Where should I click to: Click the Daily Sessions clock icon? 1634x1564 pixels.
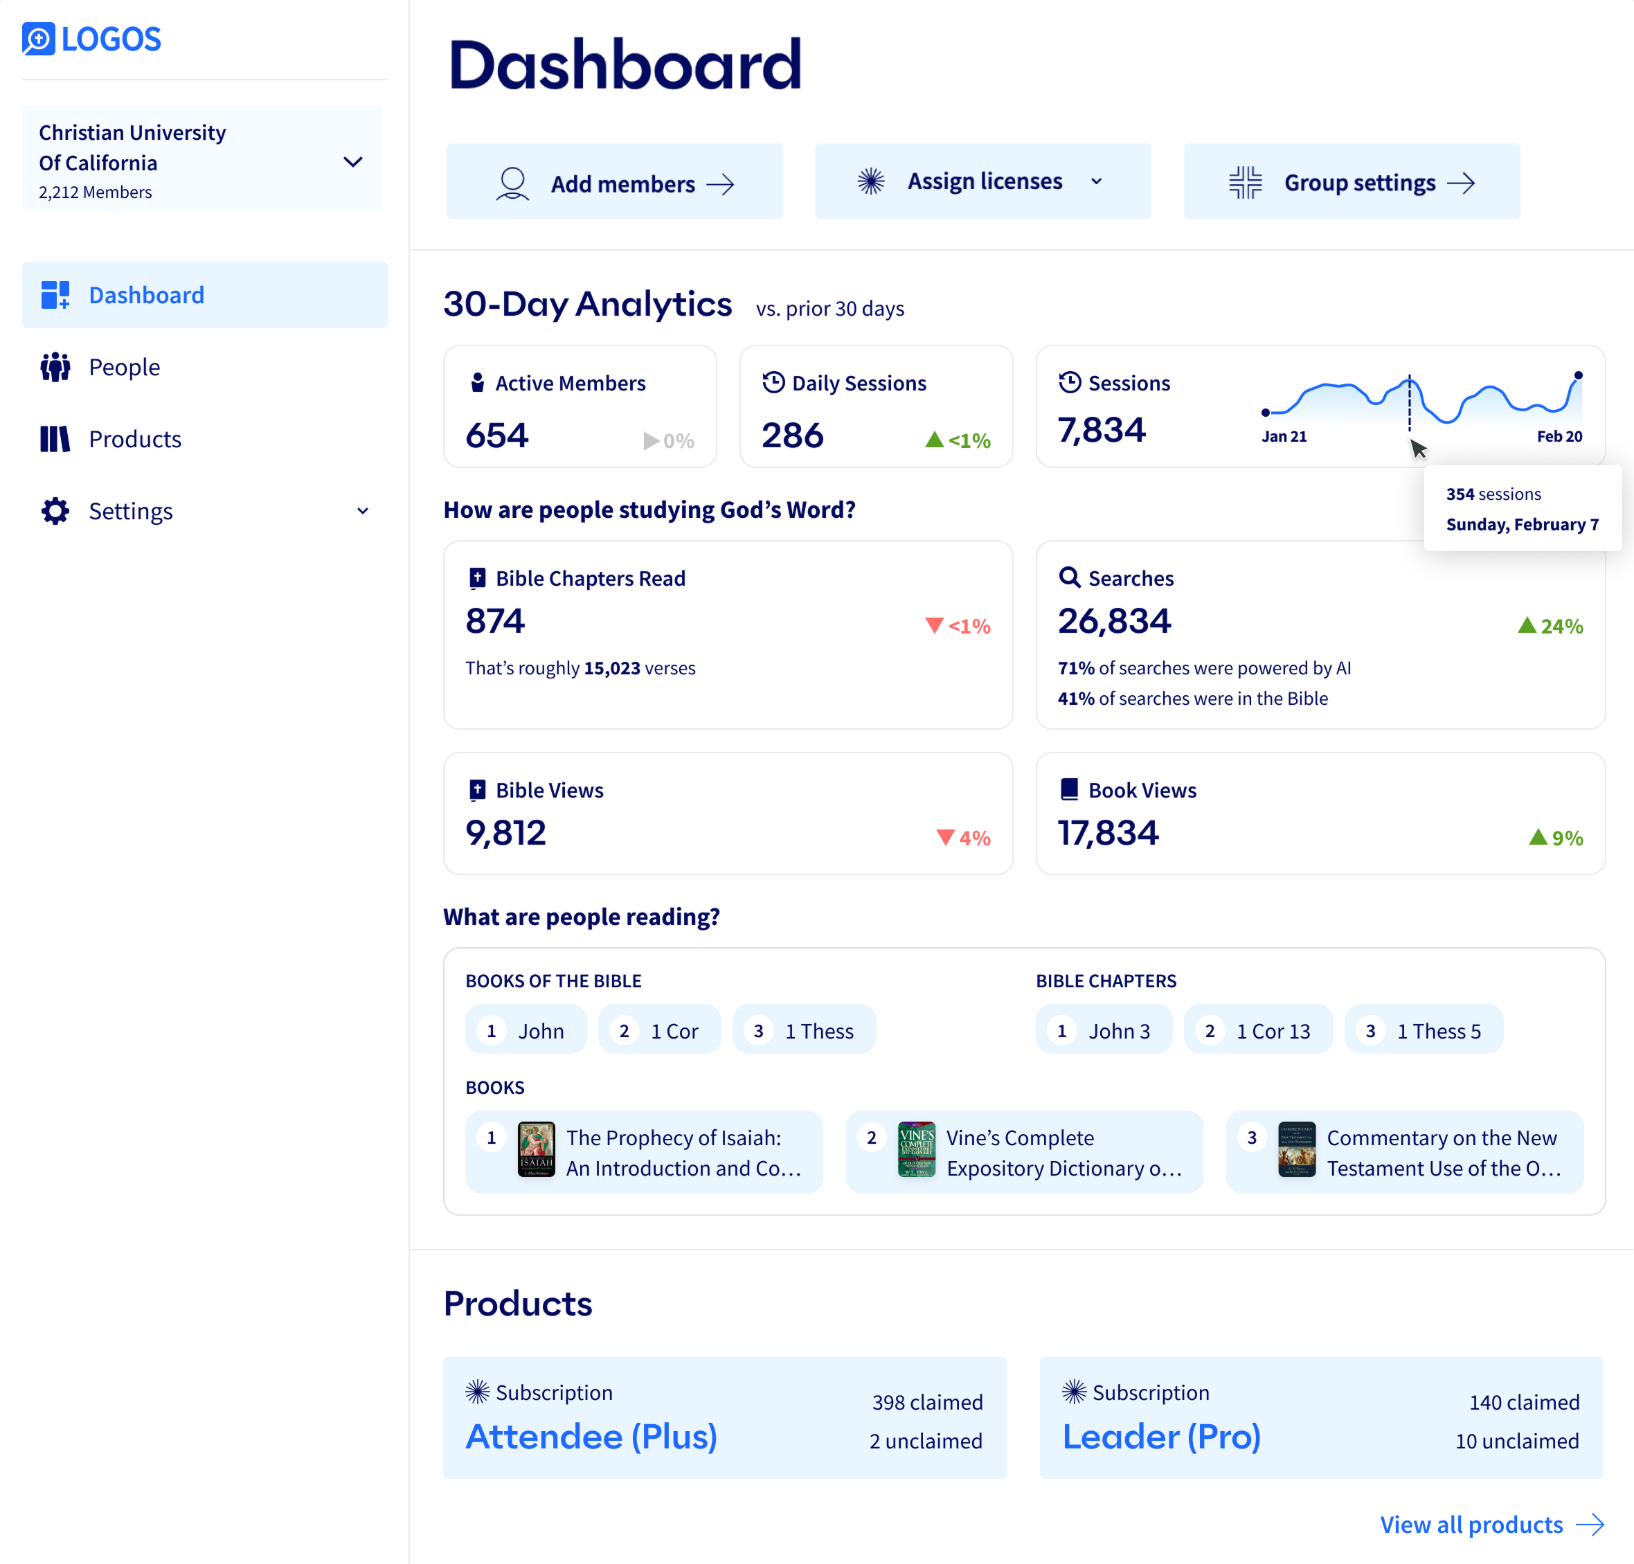click(x=773, y=382)
